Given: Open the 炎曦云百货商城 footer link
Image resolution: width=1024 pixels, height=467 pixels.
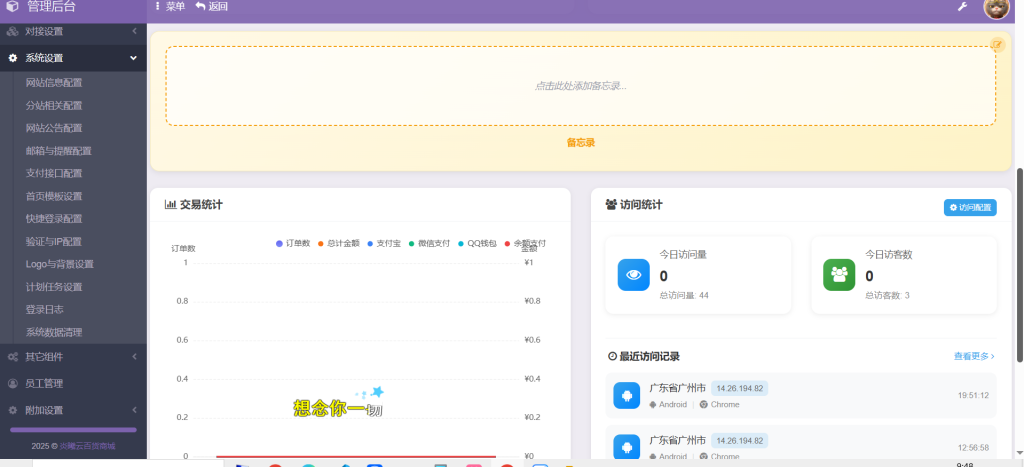Looking at the screenshot, I should pos(87,446).
